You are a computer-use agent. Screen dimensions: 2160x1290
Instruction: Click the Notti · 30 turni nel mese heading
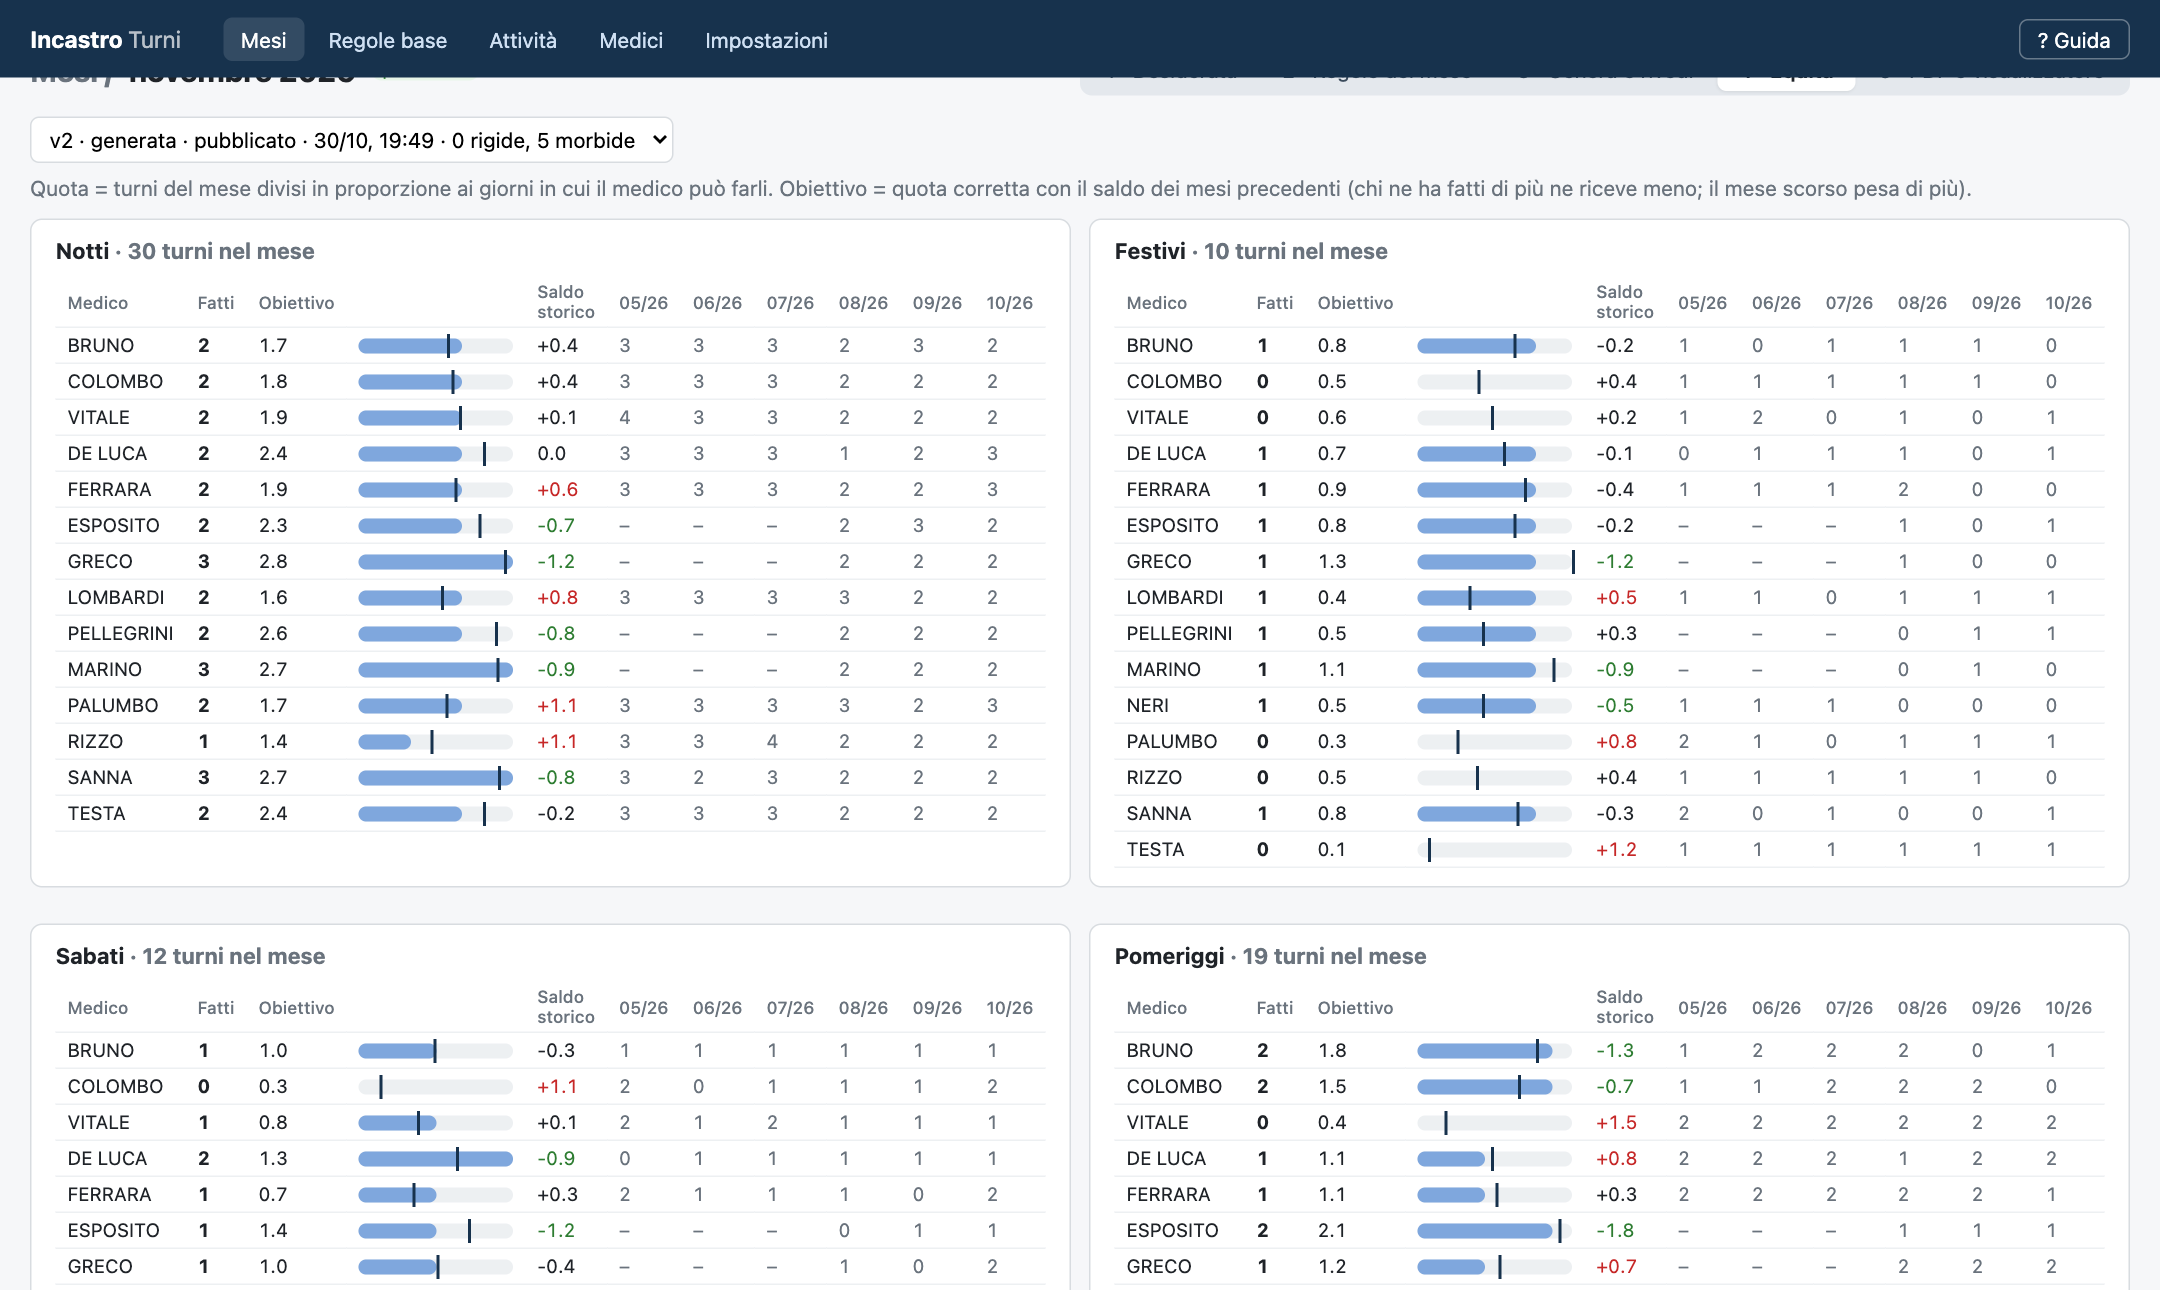click(185, 251)
